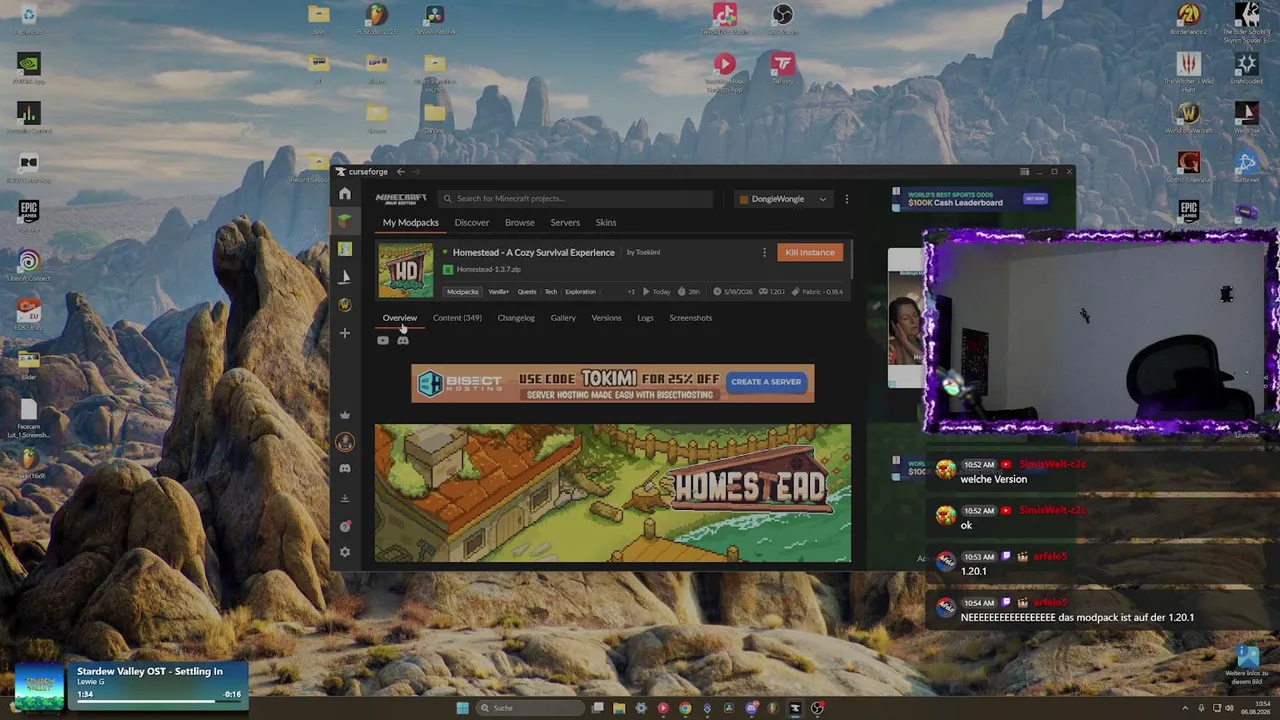Click the Quests category tag
The width and height of the screenshot is (1280, 720).
(527, 292)
